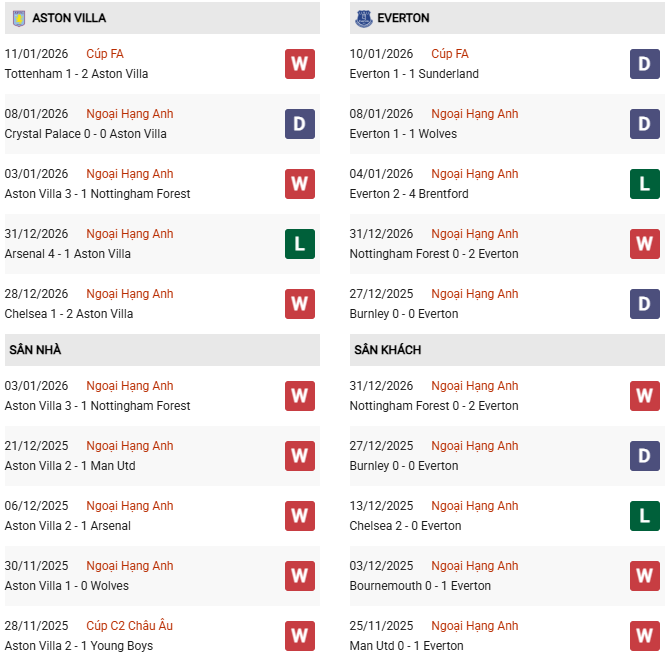
Task: Click the 06/12/2025 match date
Action: coord(36,506)
